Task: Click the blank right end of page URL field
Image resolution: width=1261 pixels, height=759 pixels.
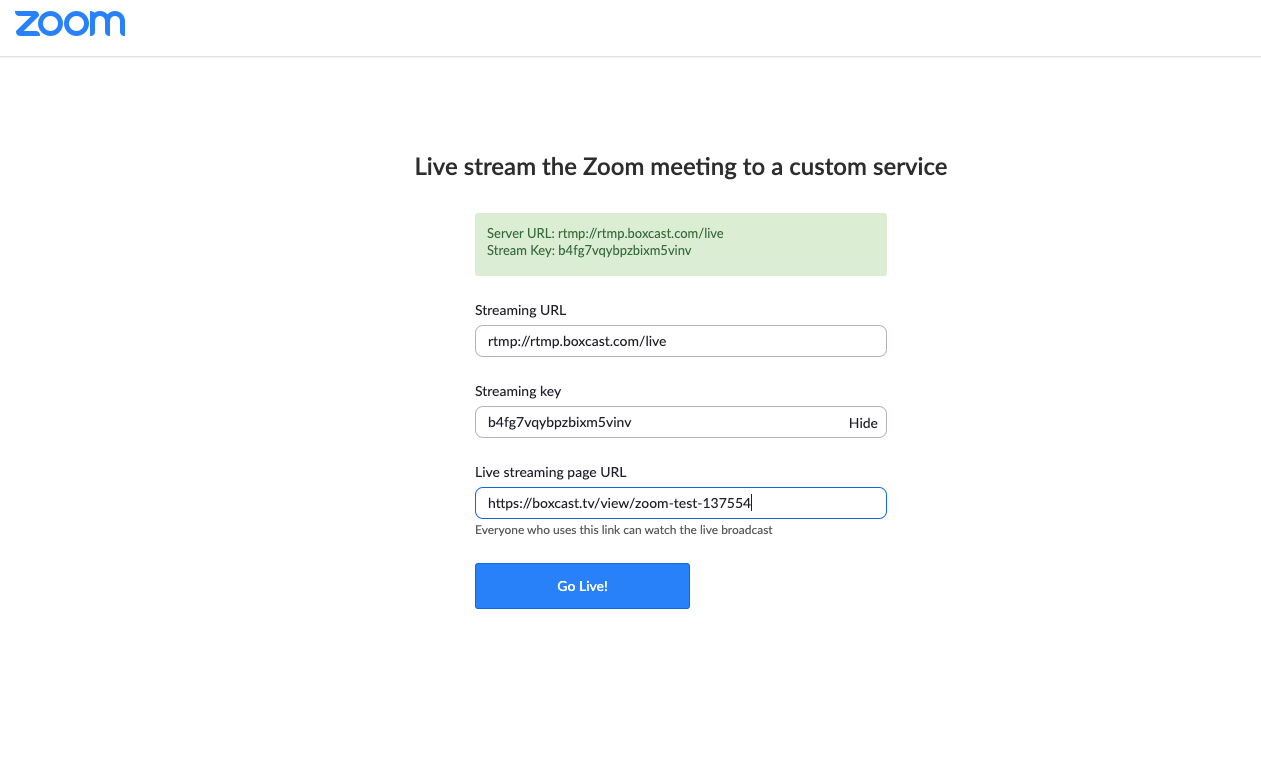Action: click(830, 503)
